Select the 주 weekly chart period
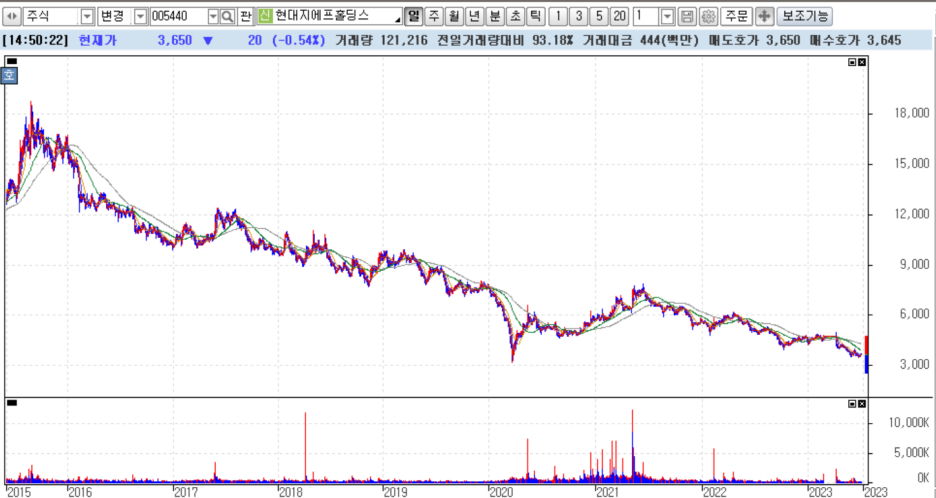This screenshot has height=498, width=936. (434, 17)
